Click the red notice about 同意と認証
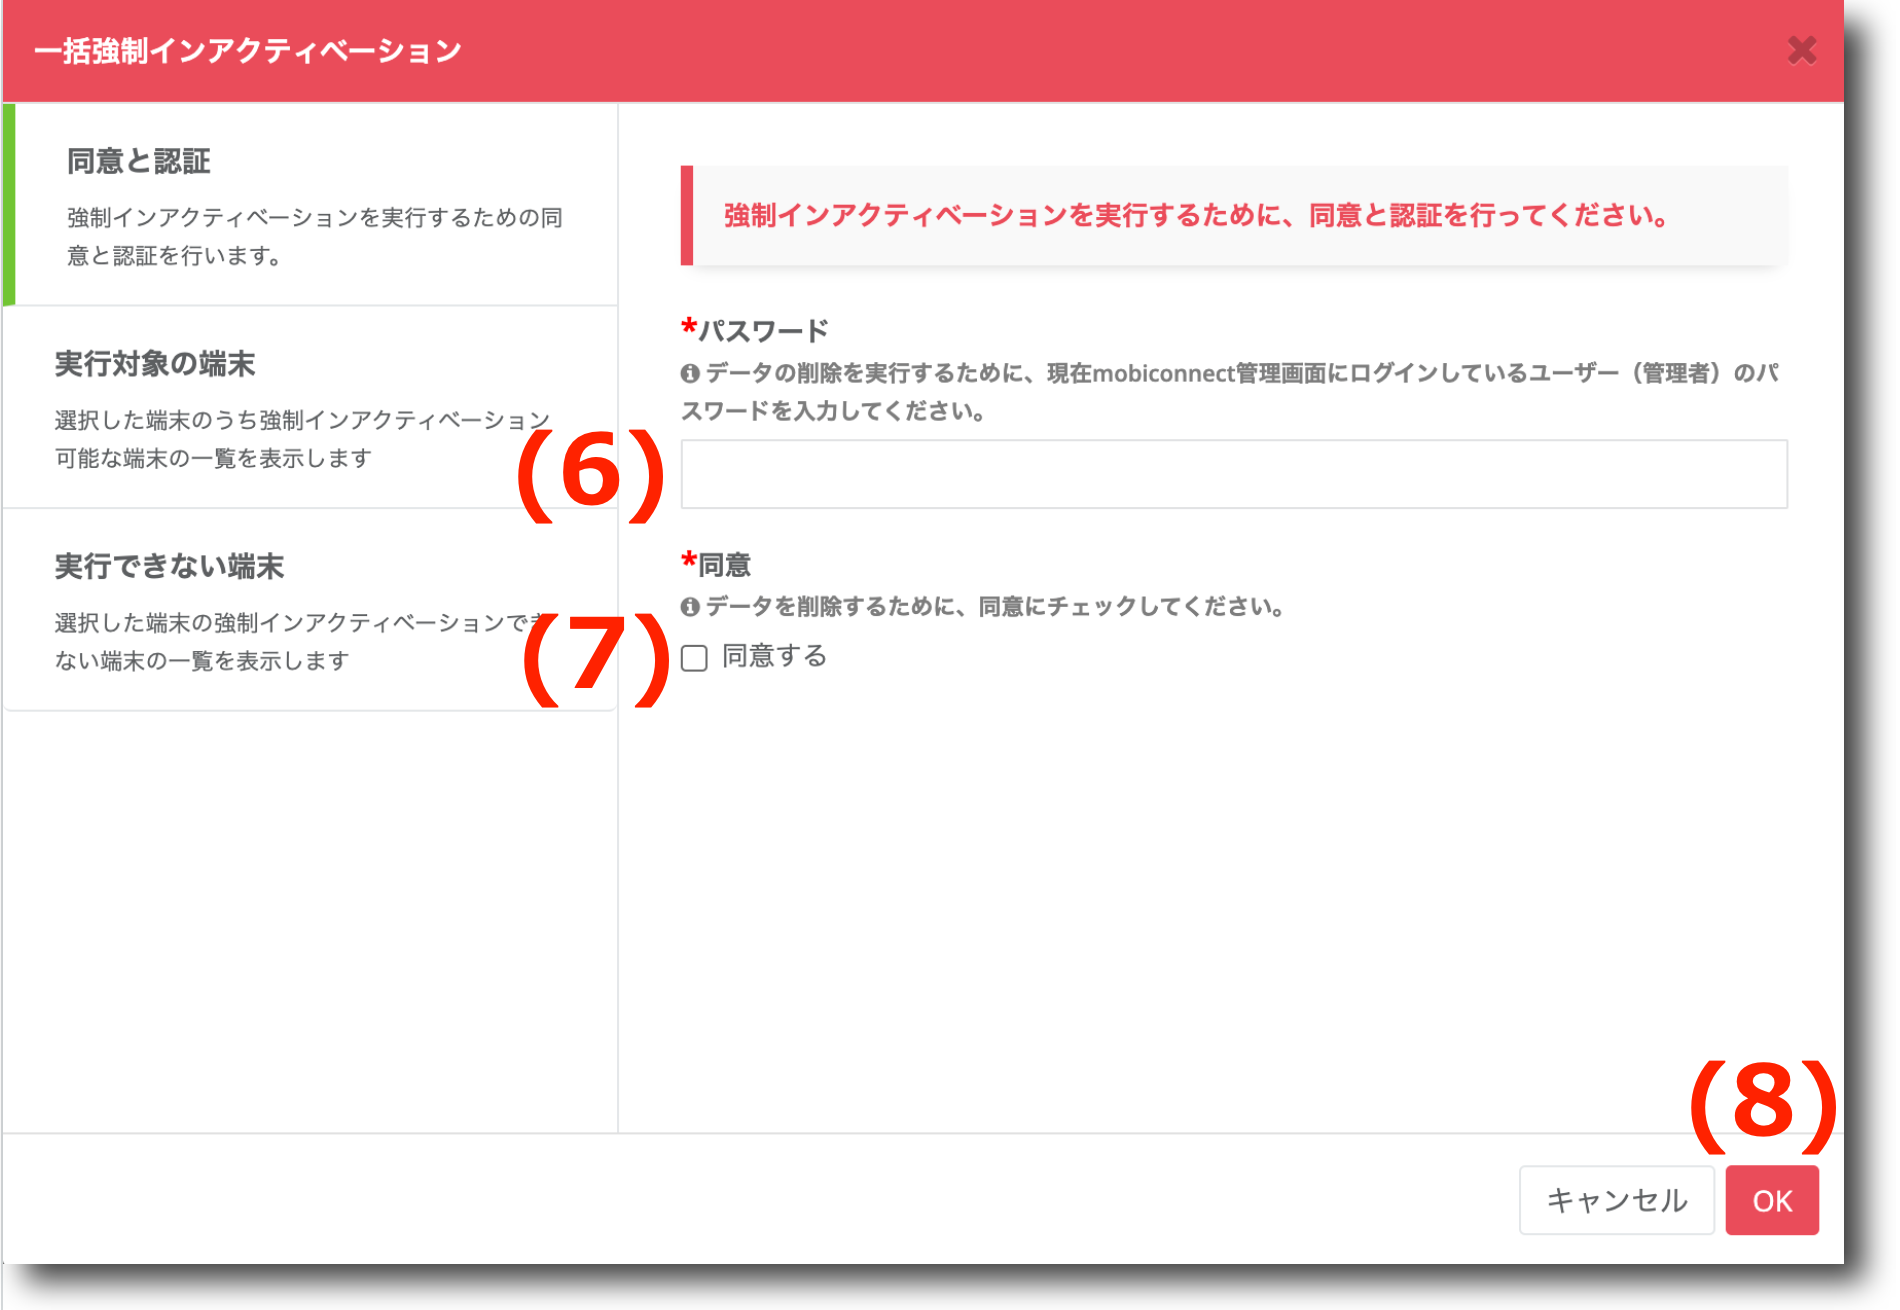1900x1310 pixels. tap(1234, 215)
